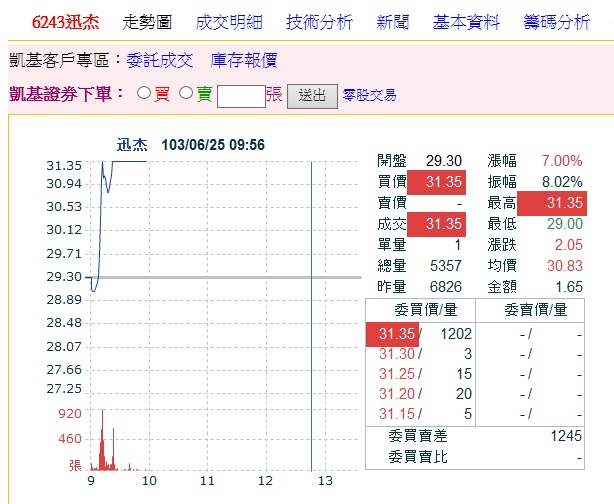Screen dimensions: 614x504
Task: Click the 6243迅杰 stock title
Action: pyautogui.click(x=65, y=22)
